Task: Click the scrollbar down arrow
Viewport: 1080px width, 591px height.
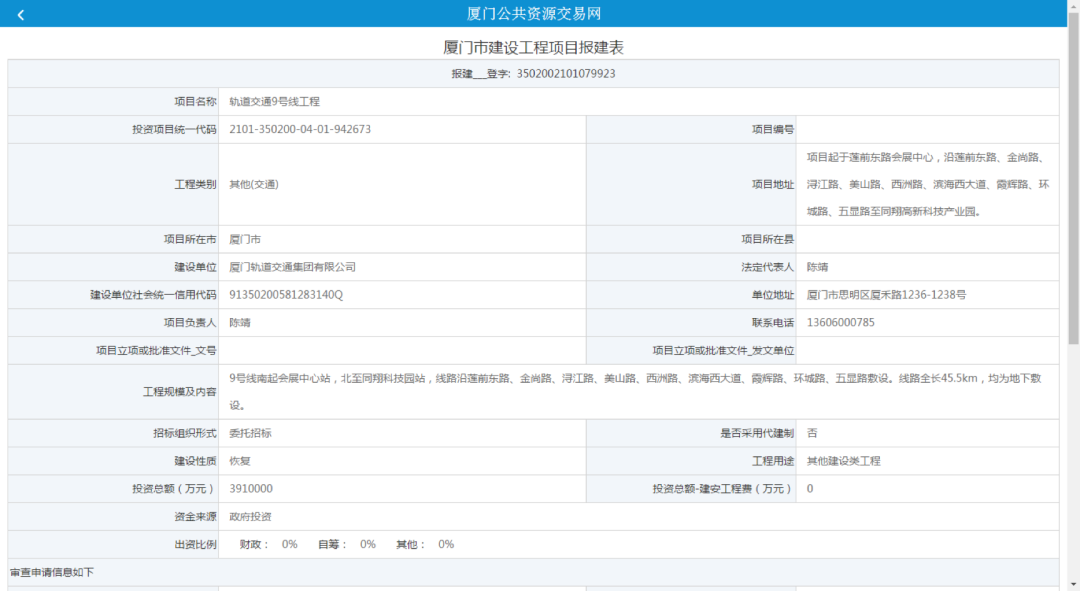Action: click(x=1073, y=585)
